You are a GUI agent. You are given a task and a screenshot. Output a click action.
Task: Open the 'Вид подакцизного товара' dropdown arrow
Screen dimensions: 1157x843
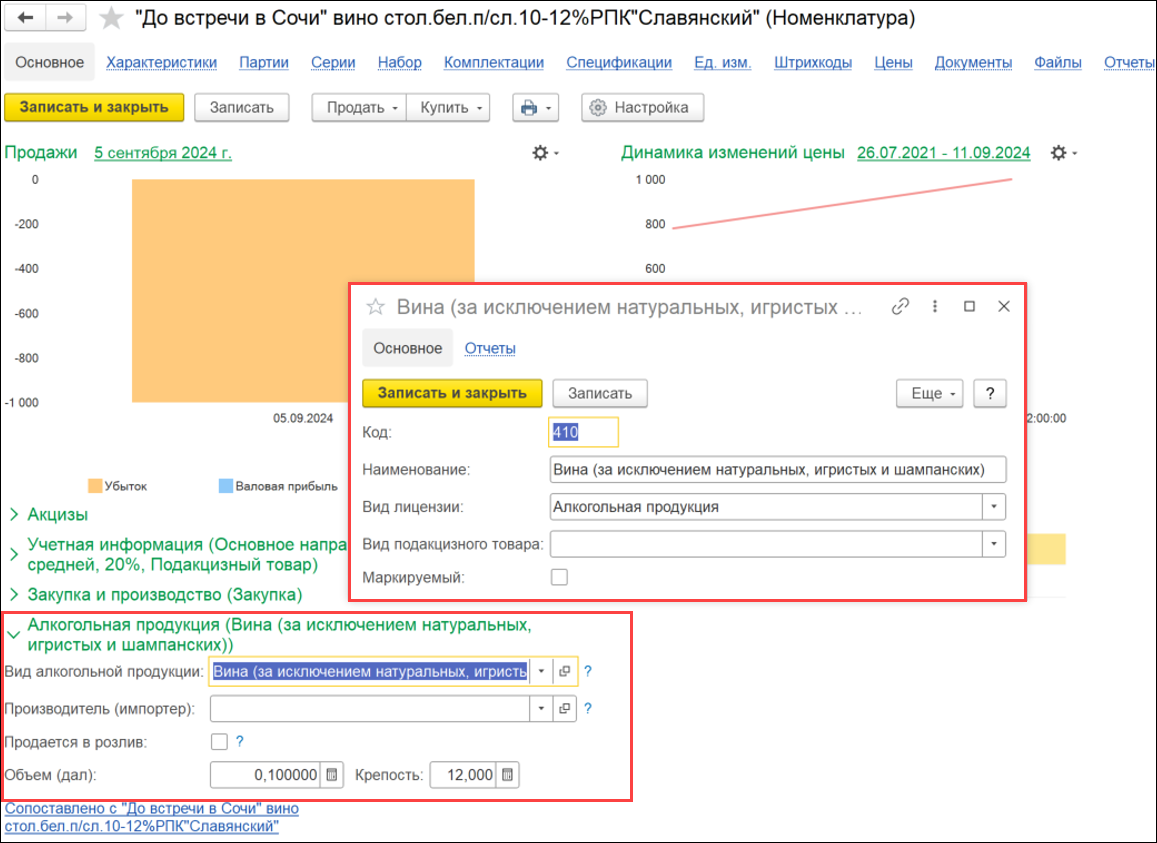coord(994,545)
